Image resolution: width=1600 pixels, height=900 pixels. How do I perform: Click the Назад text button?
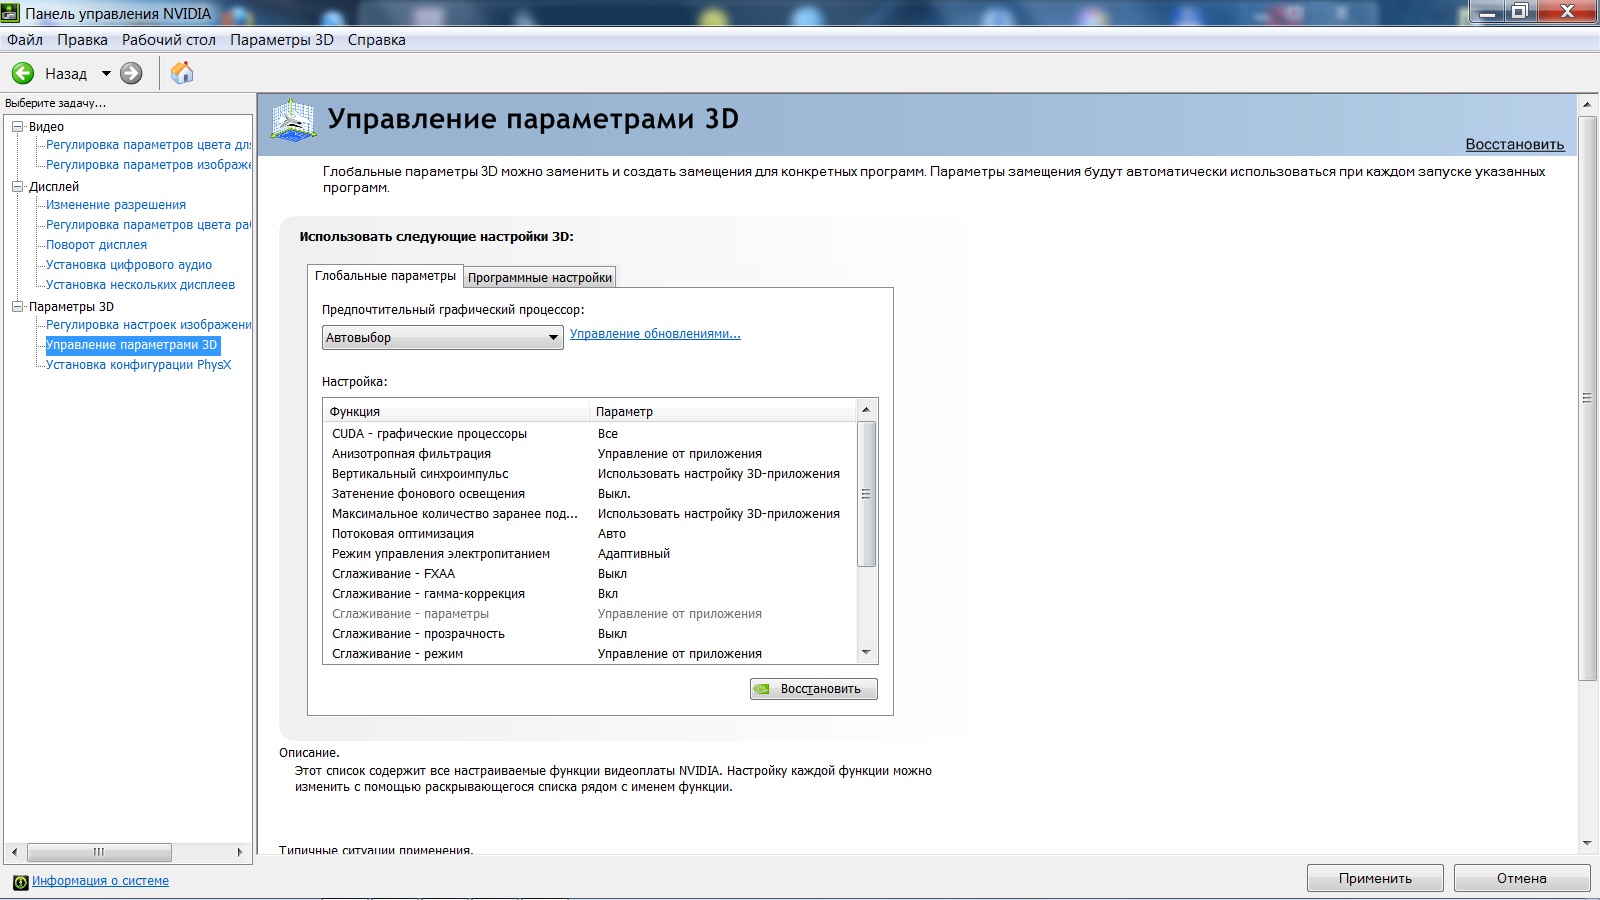coord(66,73)
